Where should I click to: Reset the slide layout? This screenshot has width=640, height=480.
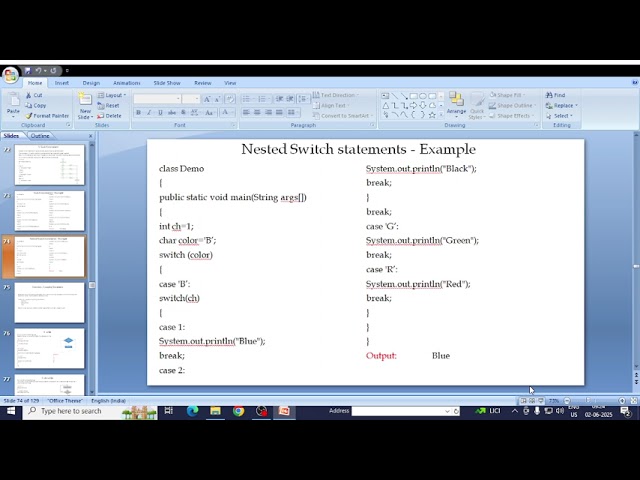[x=108, y=106]
